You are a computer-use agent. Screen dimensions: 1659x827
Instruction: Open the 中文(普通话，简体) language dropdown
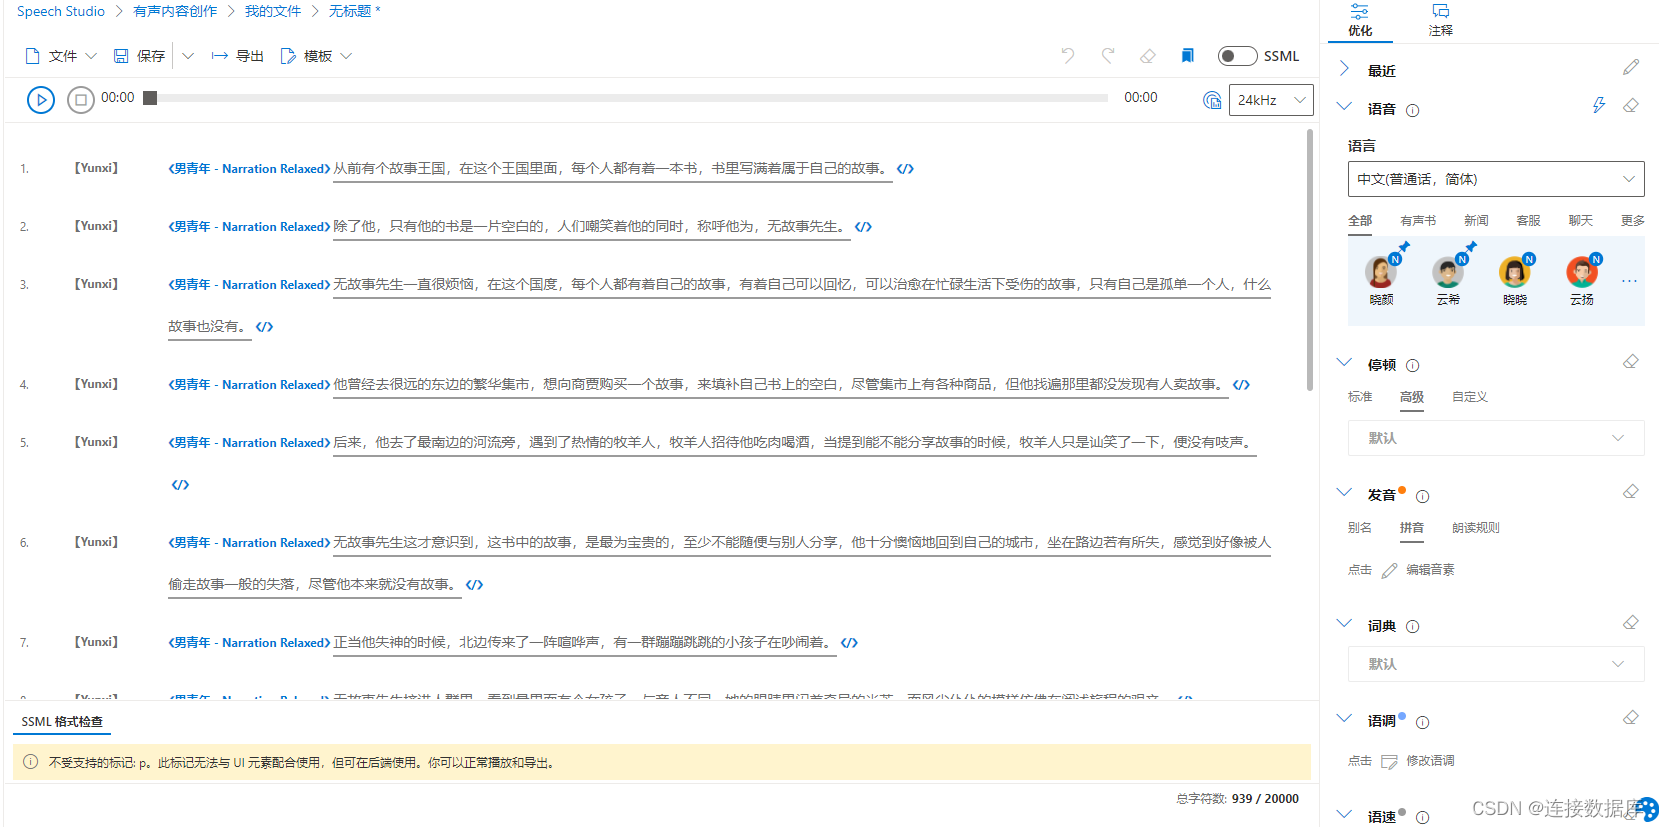pos(1495,179)
